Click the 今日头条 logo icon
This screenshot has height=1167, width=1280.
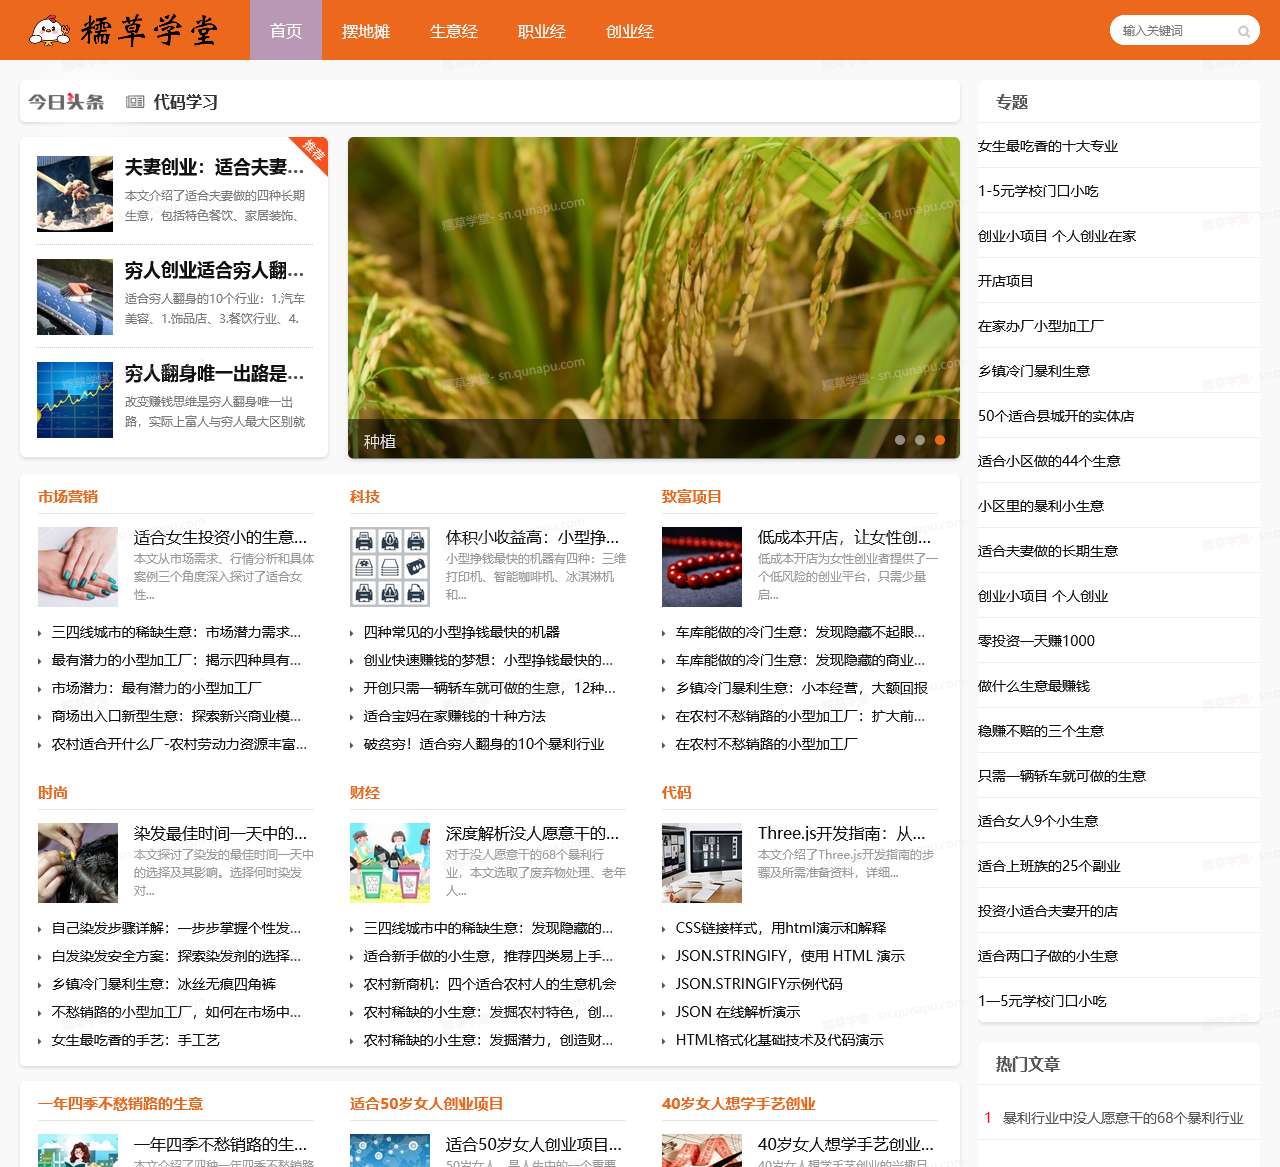click(66, 102)
